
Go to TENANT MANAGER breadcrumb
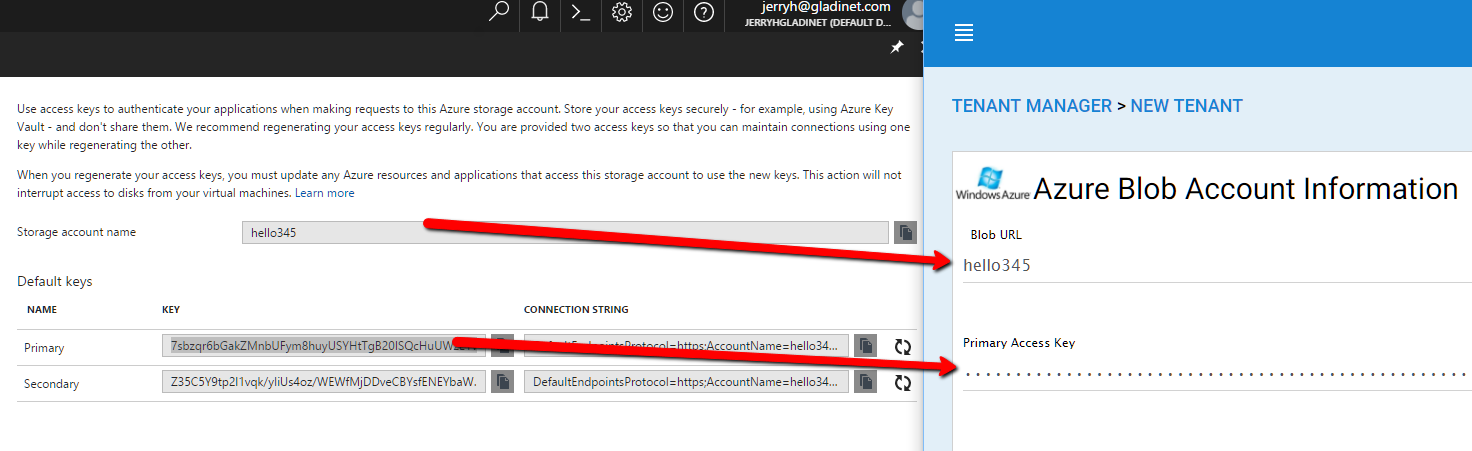point(1032,106)
